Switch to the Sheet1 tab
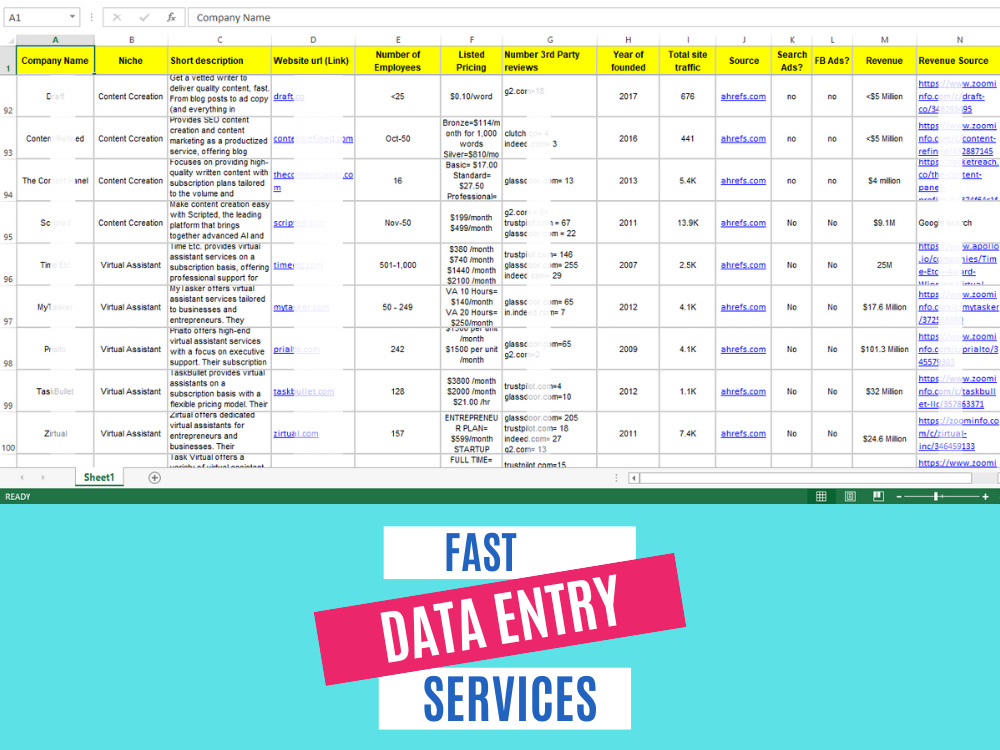The image size is (1000, 750). tap(99, 477)
